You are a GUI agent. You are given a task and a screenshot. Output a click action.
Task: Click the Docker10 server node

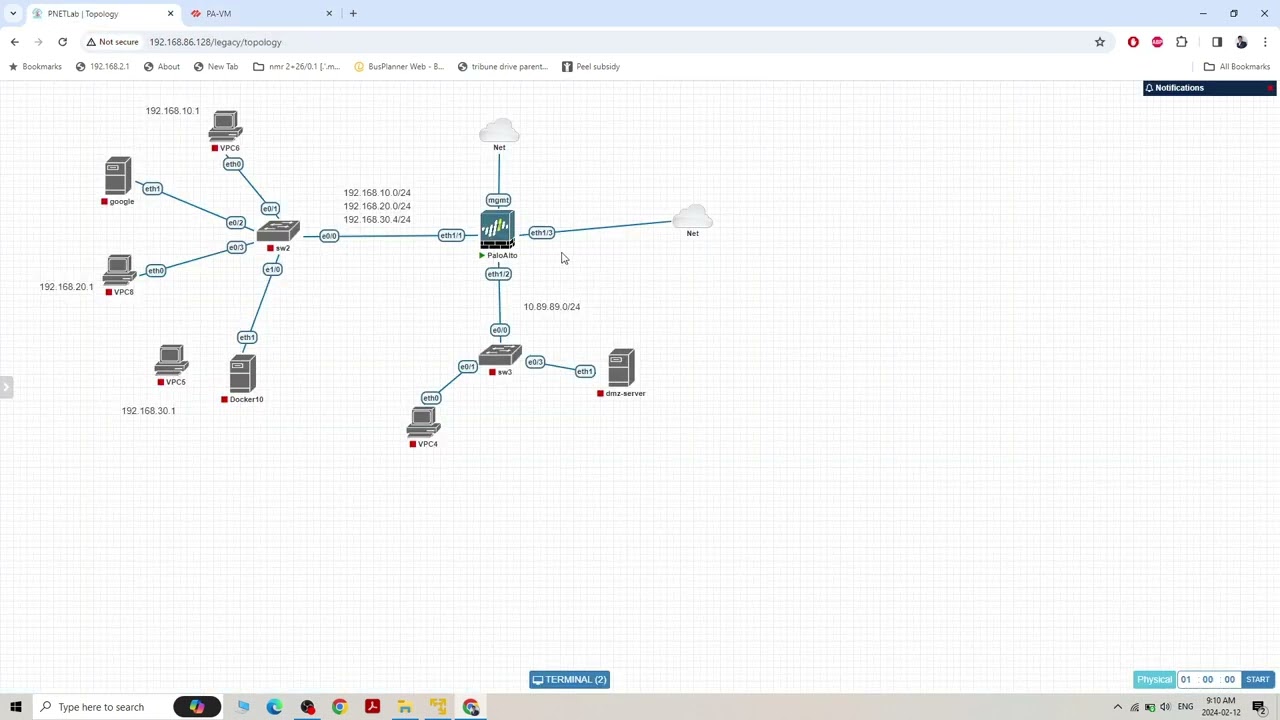242,375
